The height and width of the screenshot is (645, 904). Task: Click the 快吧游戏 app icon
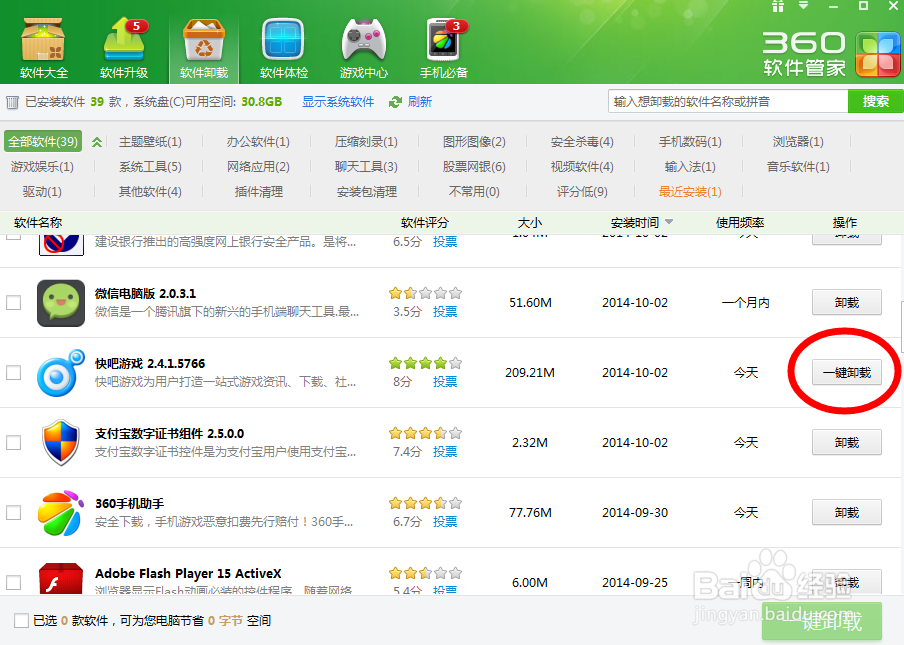coord(61,373)
